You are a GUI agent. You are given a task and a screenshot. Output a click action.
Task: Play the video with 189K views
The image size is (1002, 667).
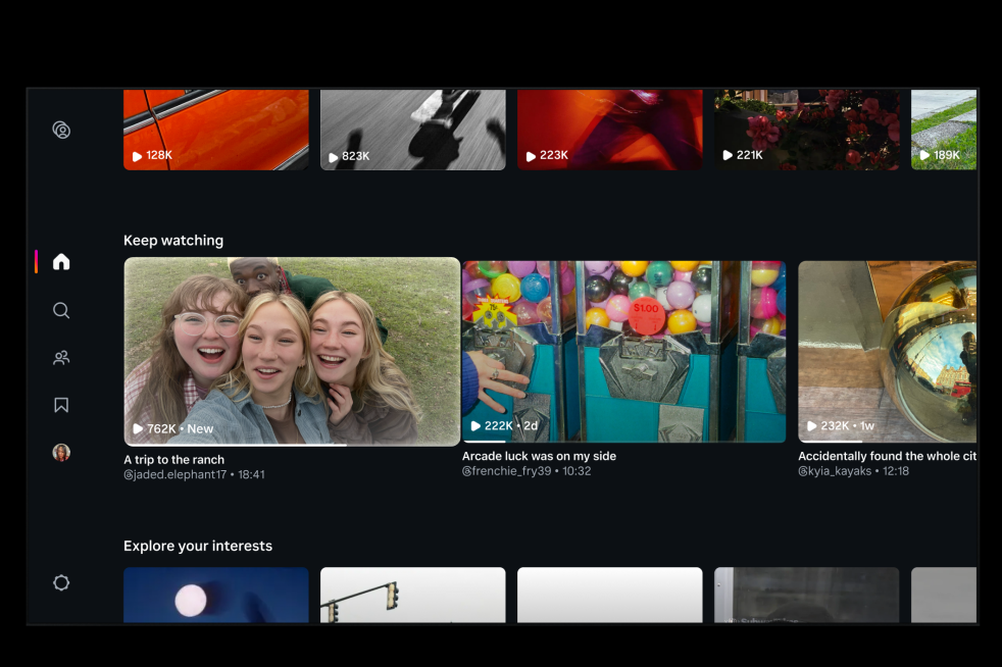944,130
